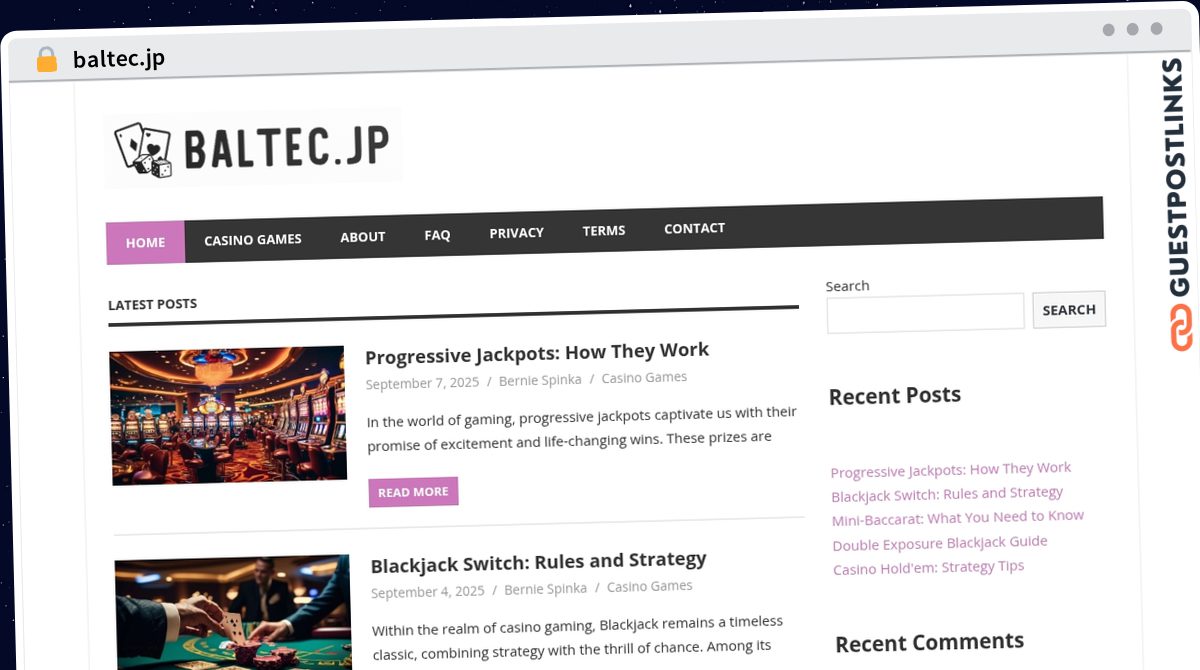Open recent post Double Exposure Blackjack Guide

[940, 543]
